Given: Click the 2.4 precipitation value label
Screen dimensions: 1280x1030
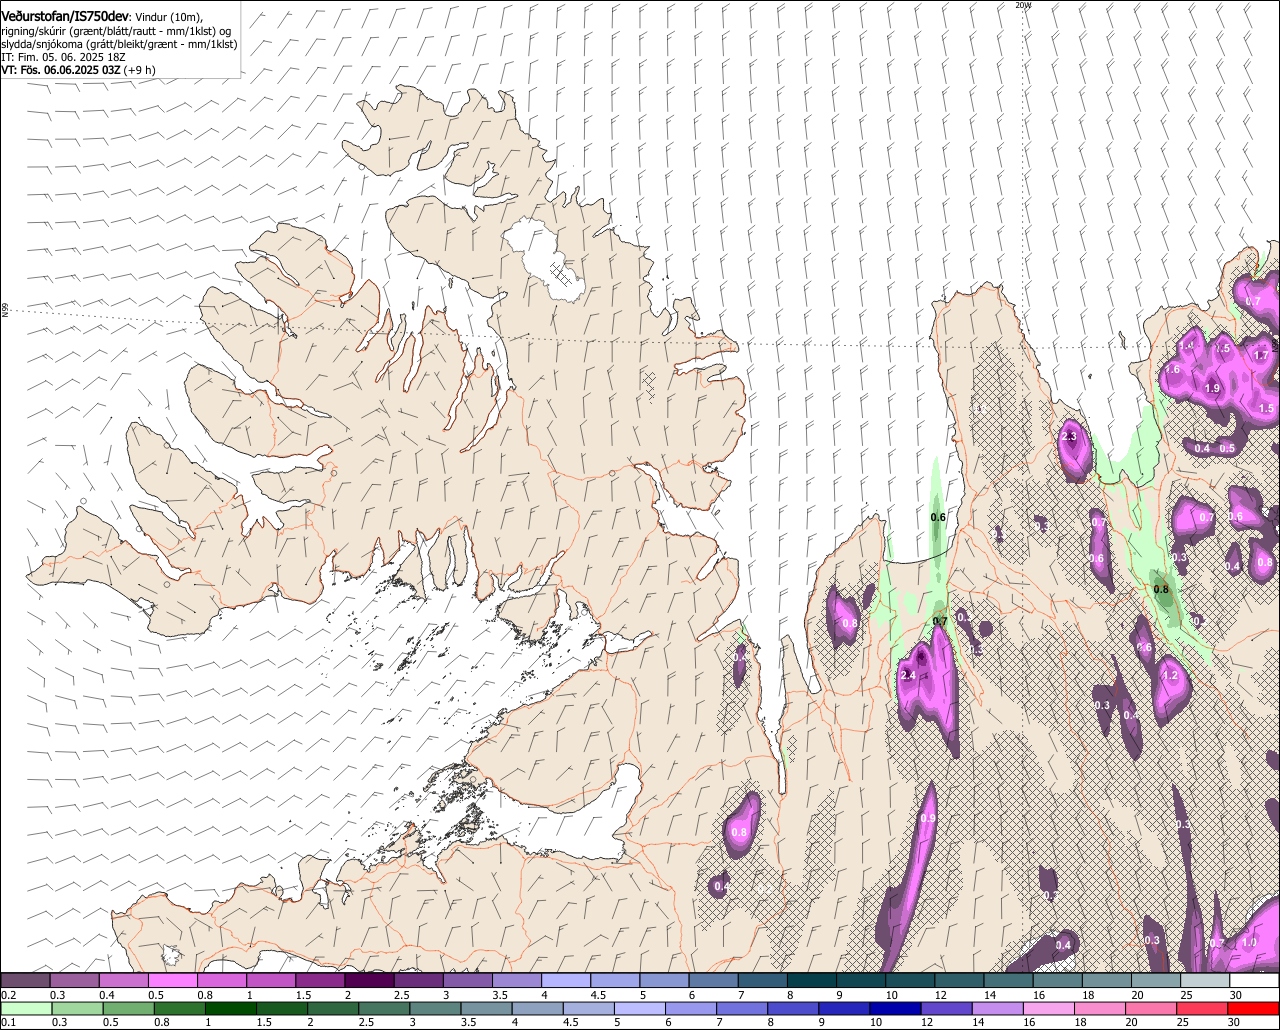Looking at the screenshot, I should (908, 676).
